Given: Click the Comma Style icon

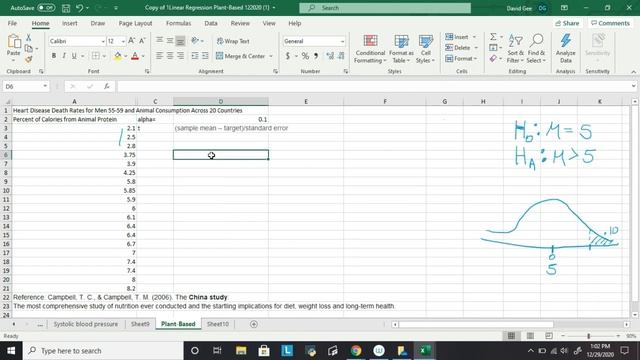Looking at the screenshot, I should pos(316,56).
